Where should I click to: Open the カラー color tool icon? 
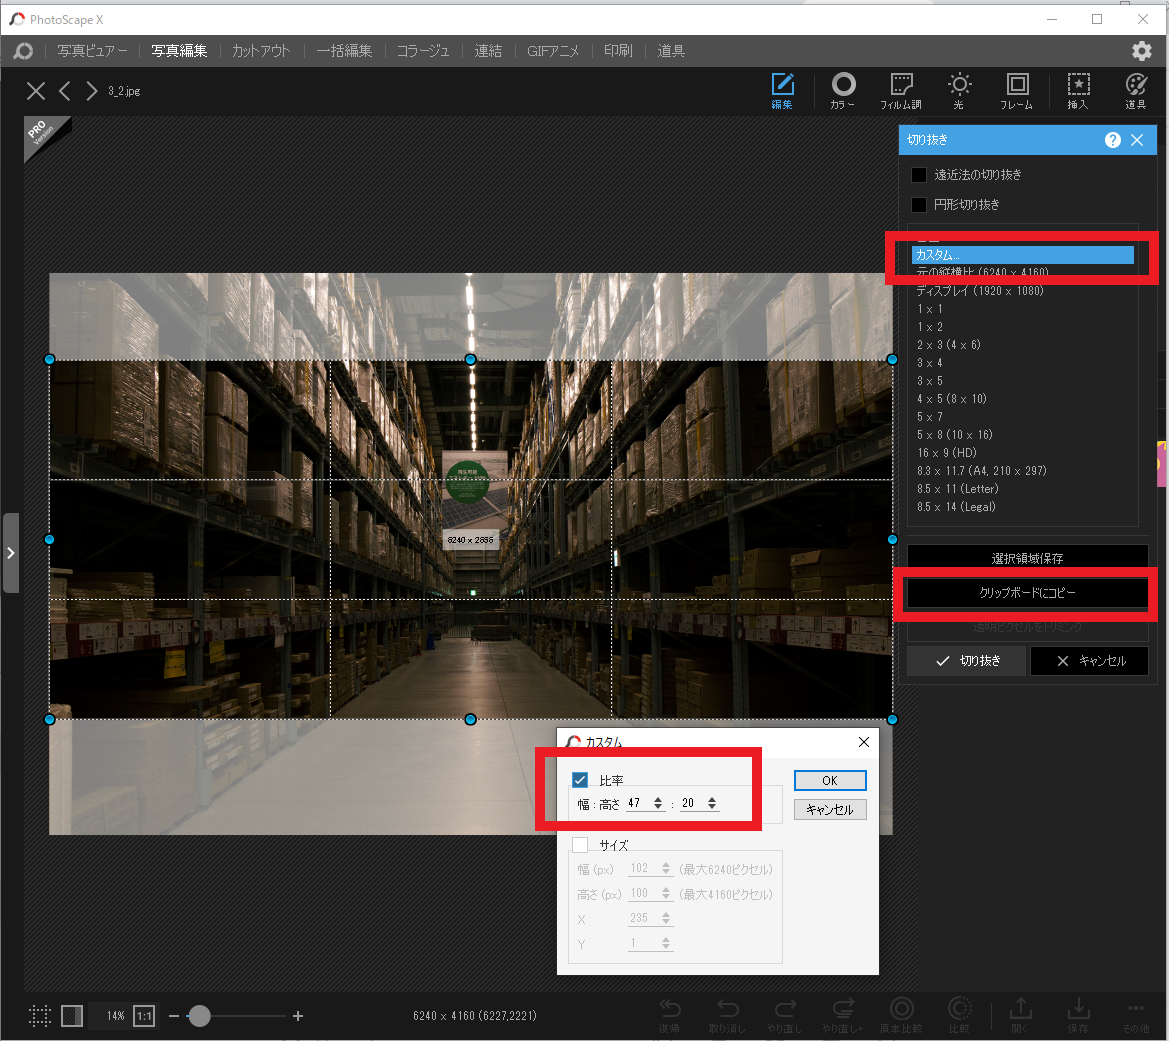click(843, 88)
